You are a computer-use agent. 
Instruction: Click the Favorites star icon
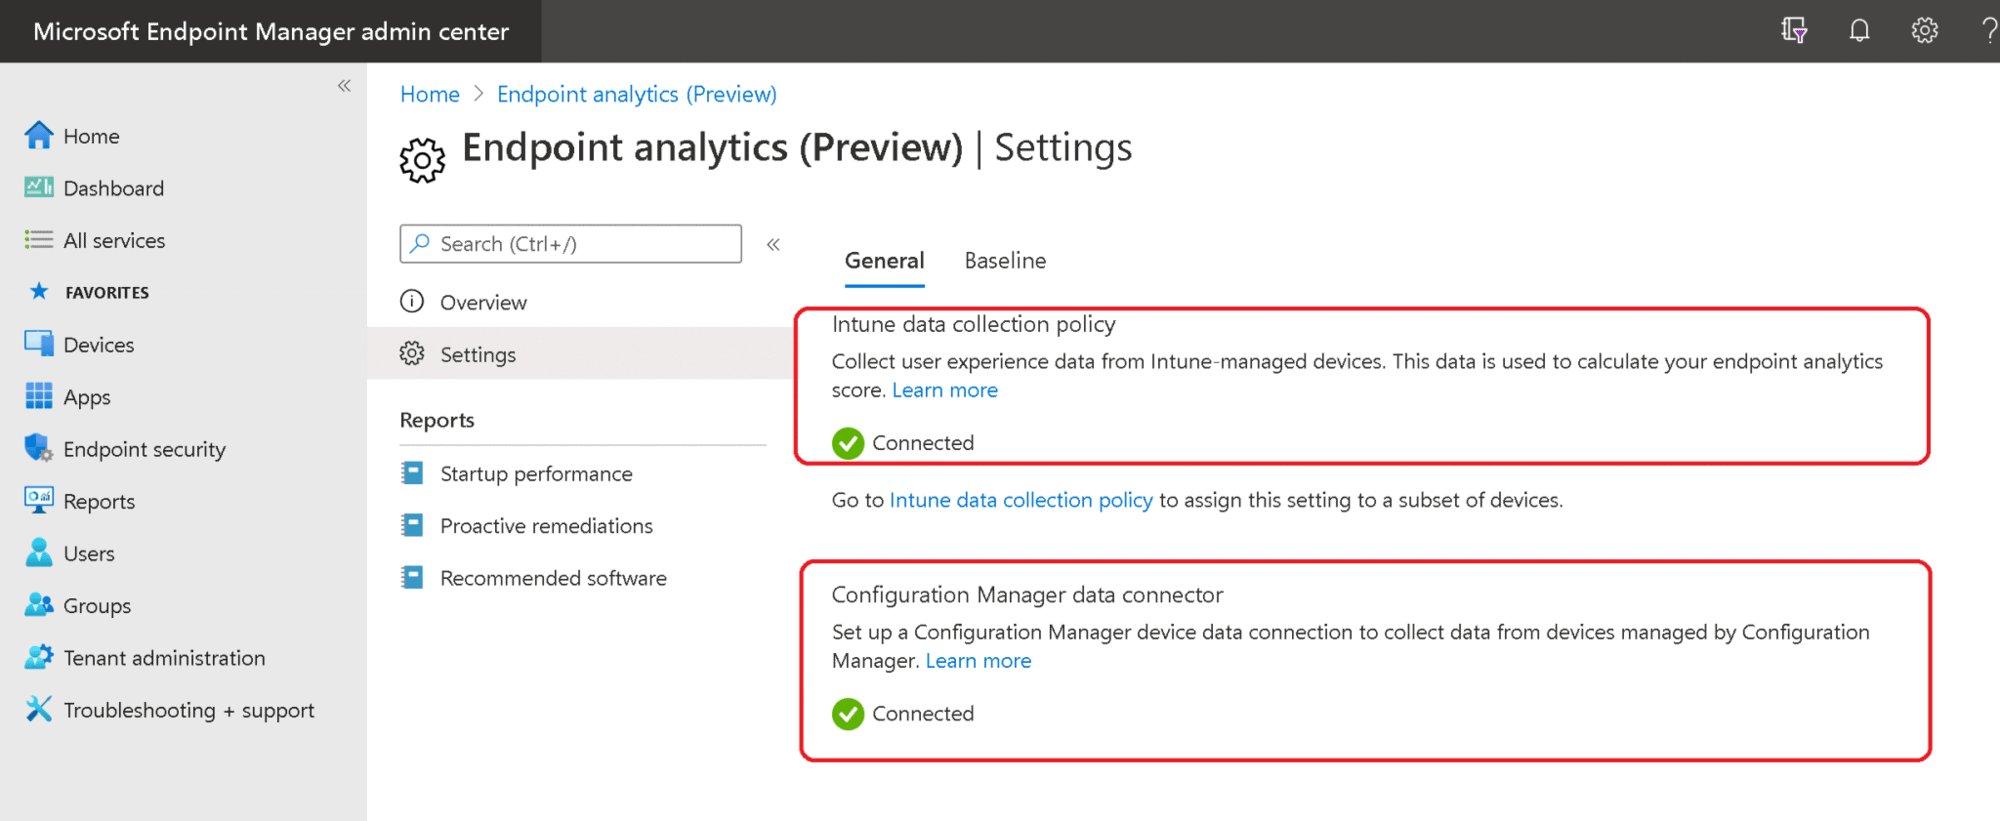(x=39, y=291)
